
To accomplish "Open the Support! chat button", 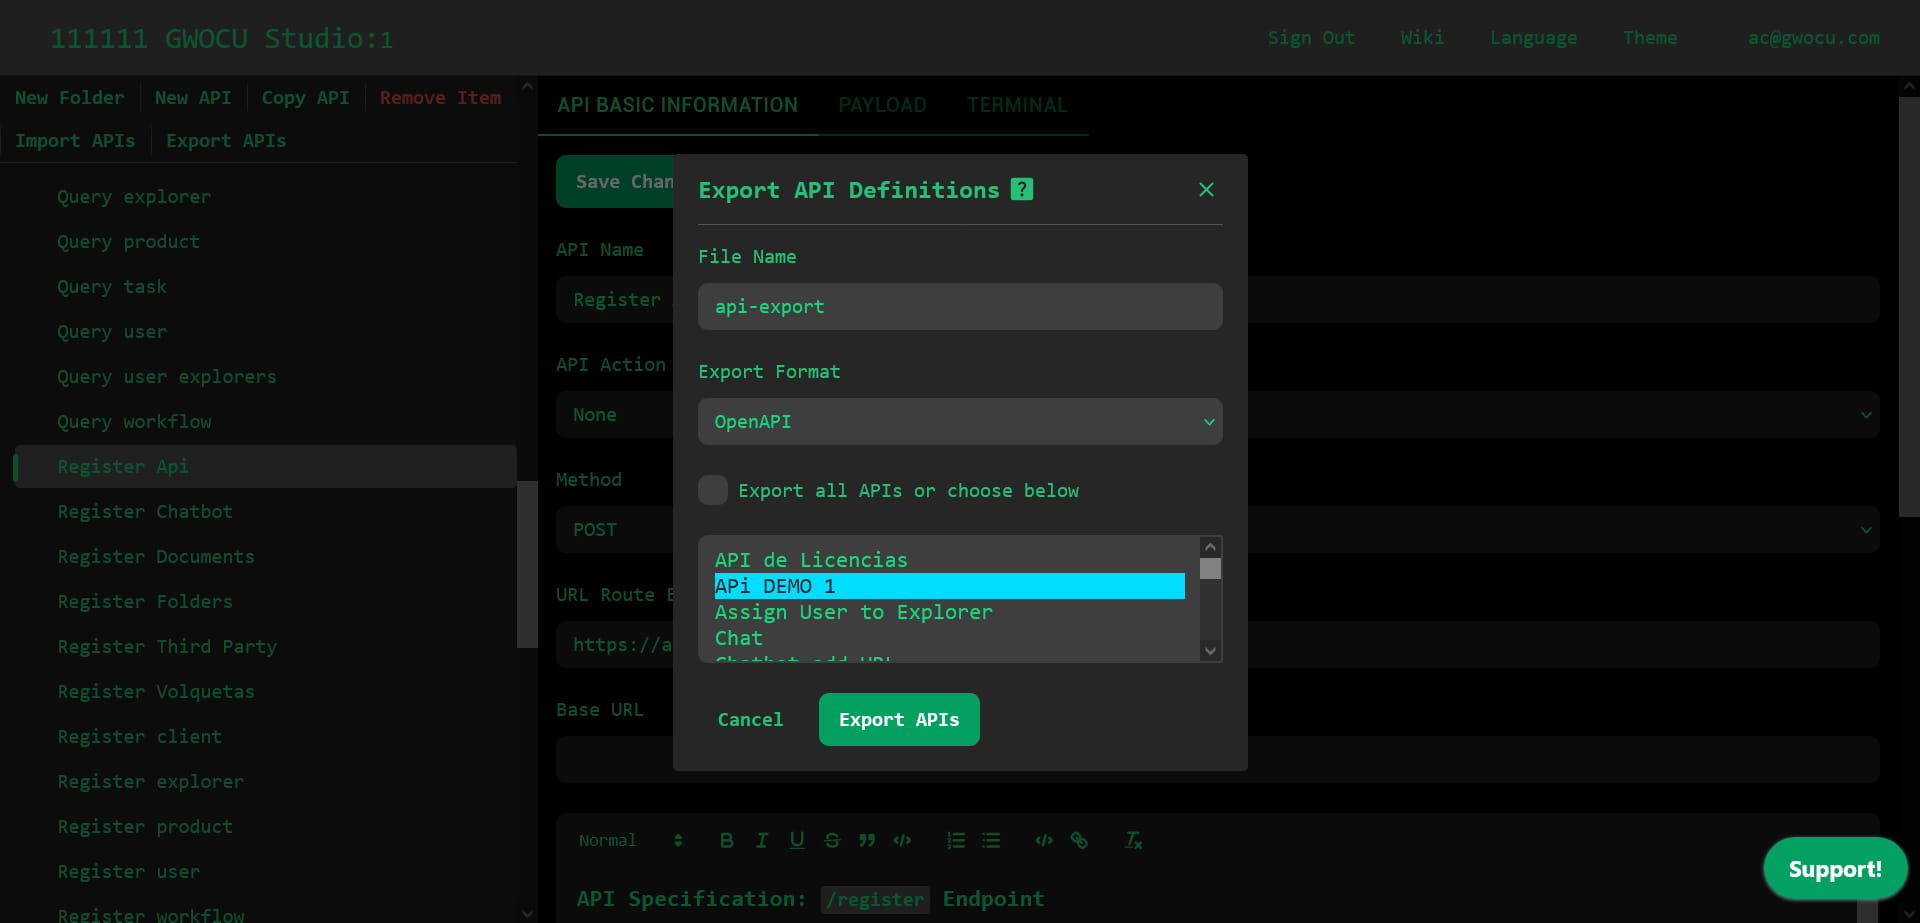I will coord(1835,869).
